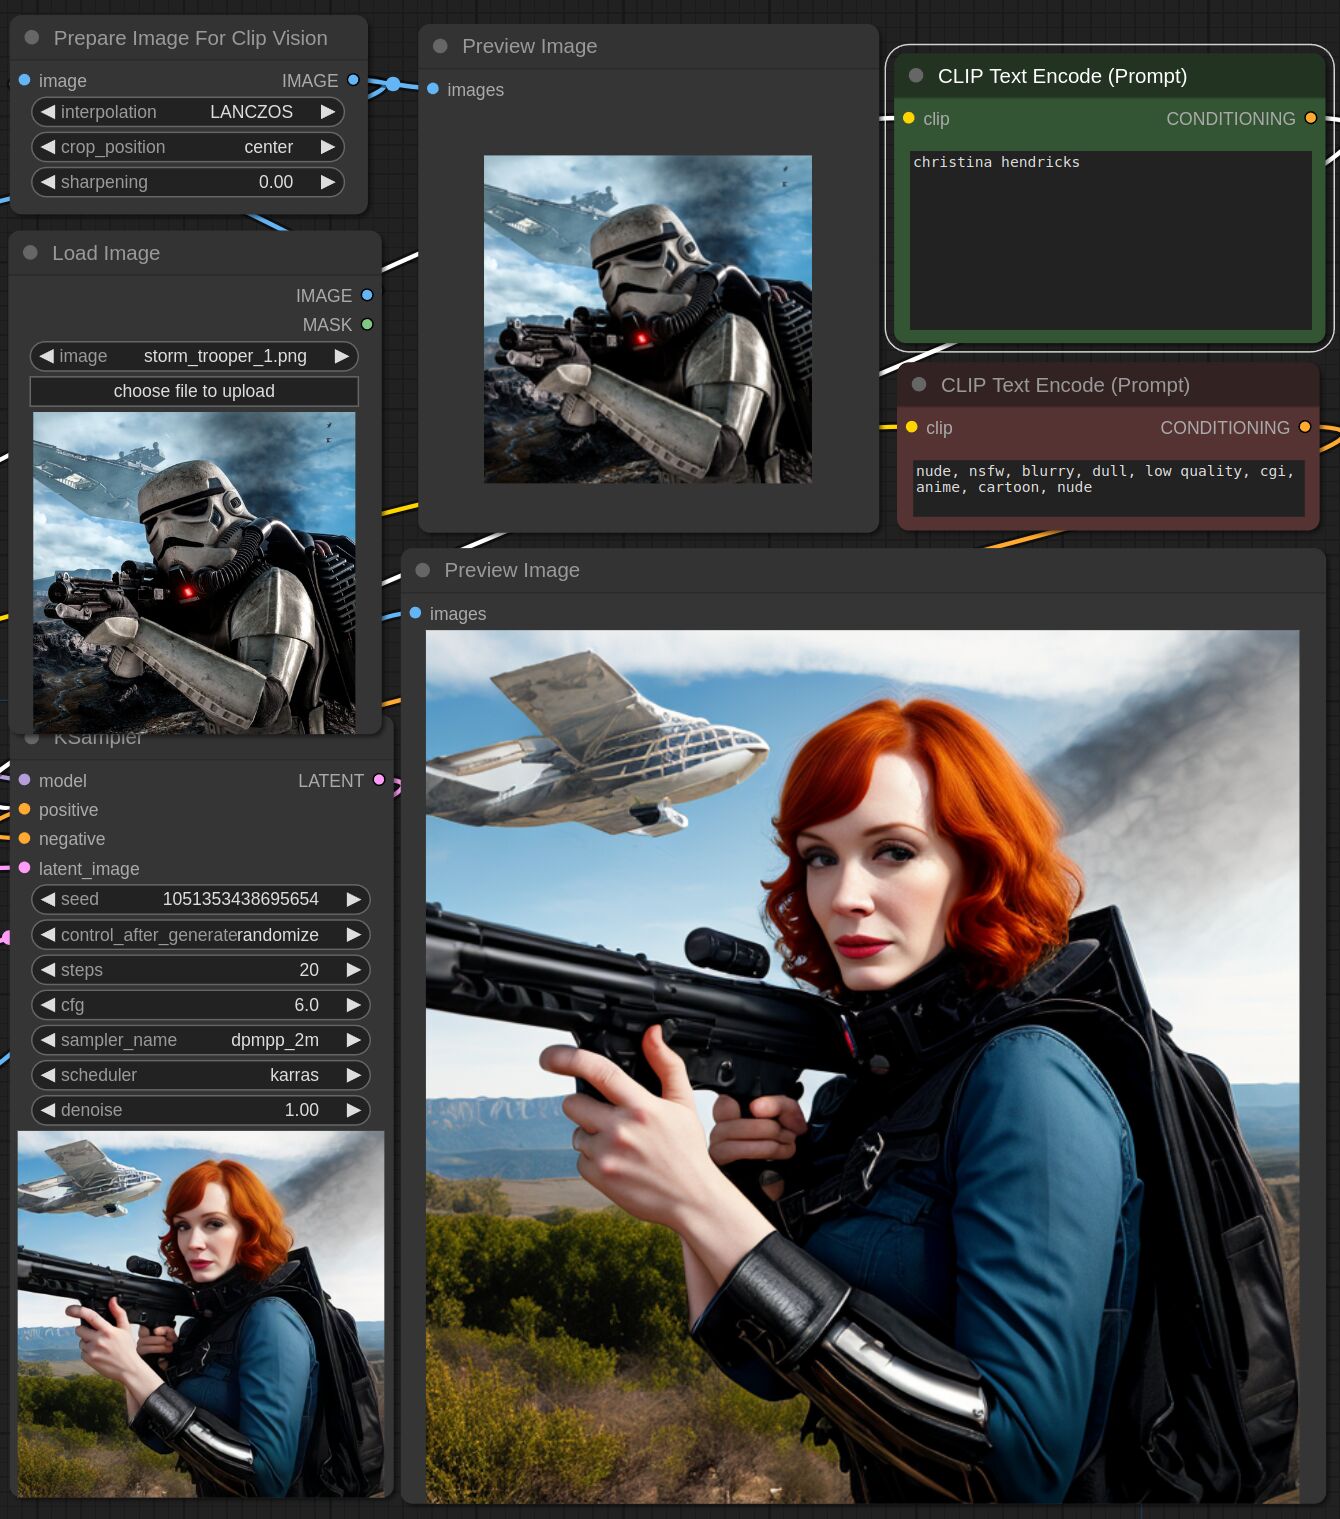
Task: Collapse the green CLIP Text Encode node
Action: [x=916, y=76]
